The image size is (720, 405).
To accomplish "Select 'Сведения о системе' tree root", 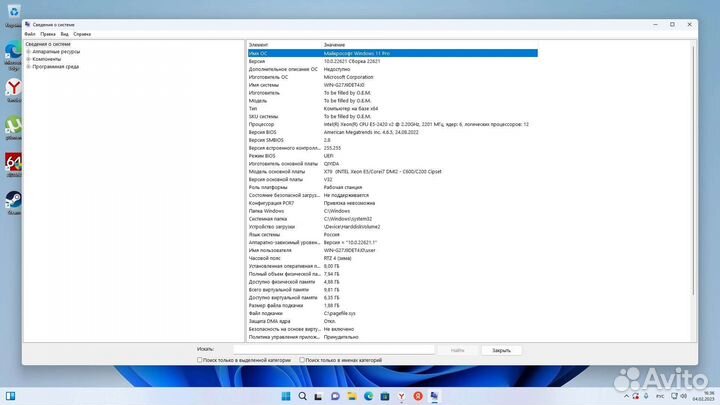I will 48,45.
